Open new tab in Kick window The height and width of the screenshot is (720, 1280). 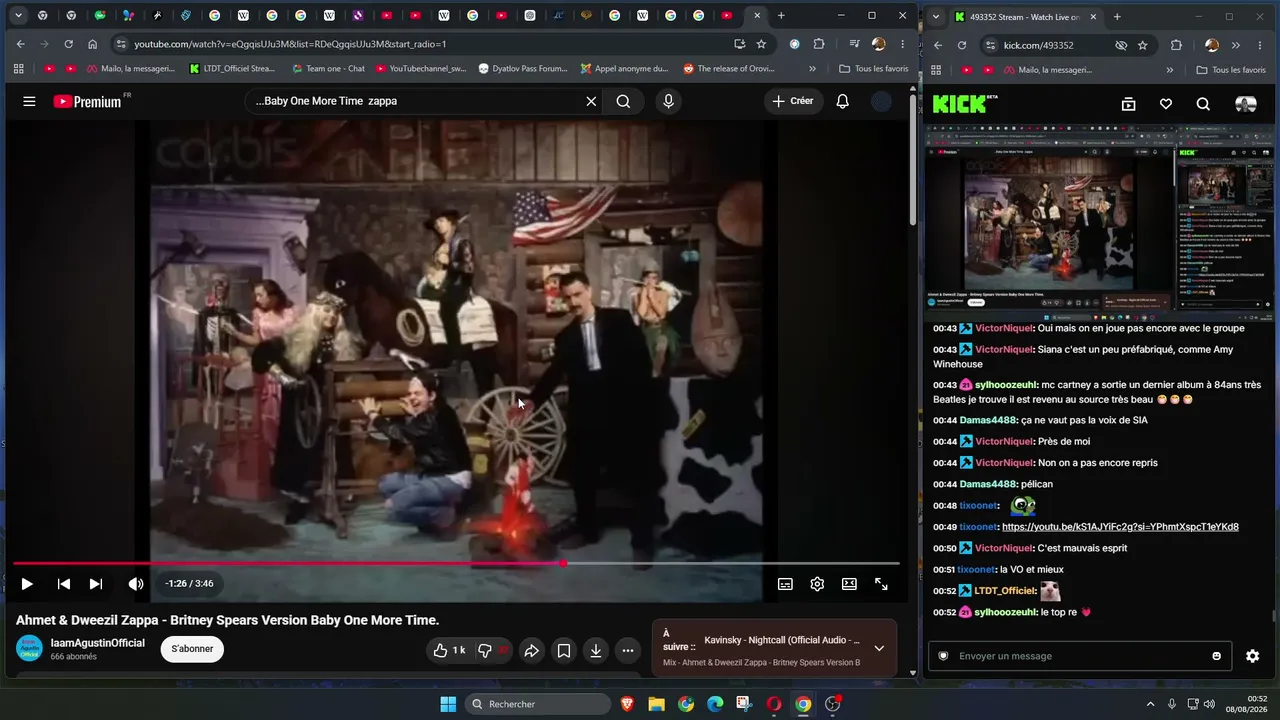1117,17
